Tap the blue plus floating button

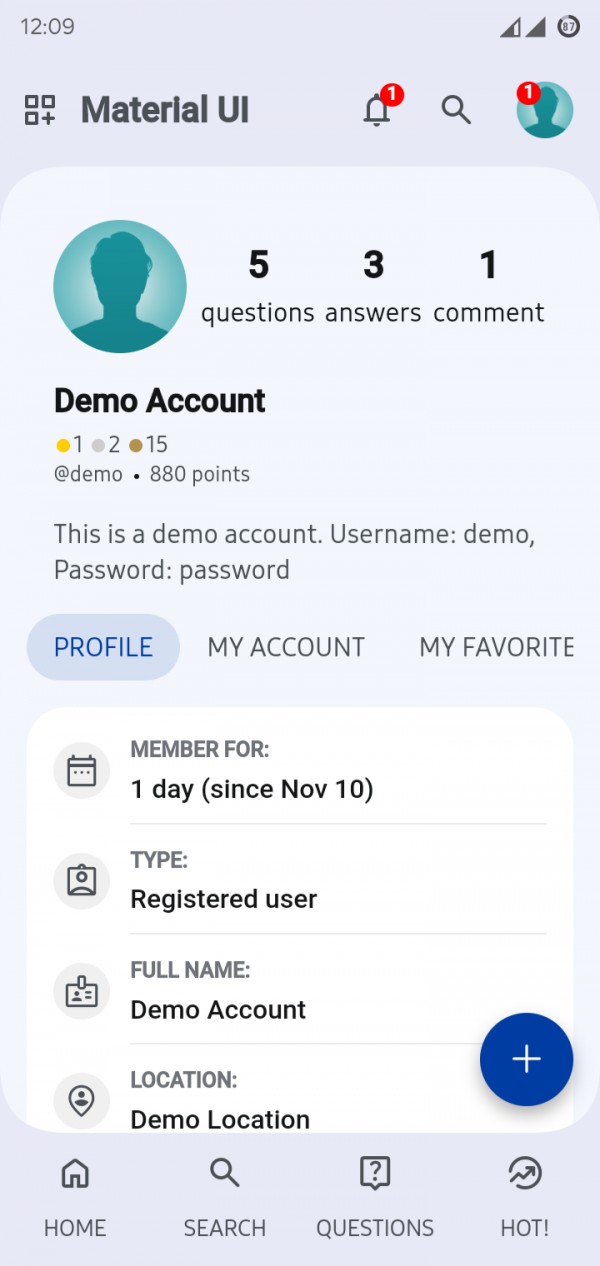[x=526, y=1059]
